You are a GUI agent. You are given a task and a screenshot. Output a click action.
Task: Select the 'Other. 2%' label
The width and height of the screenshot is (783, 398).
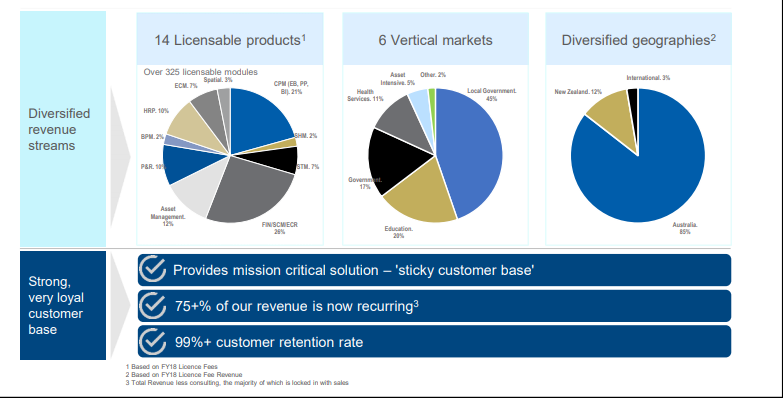[433, 75]
